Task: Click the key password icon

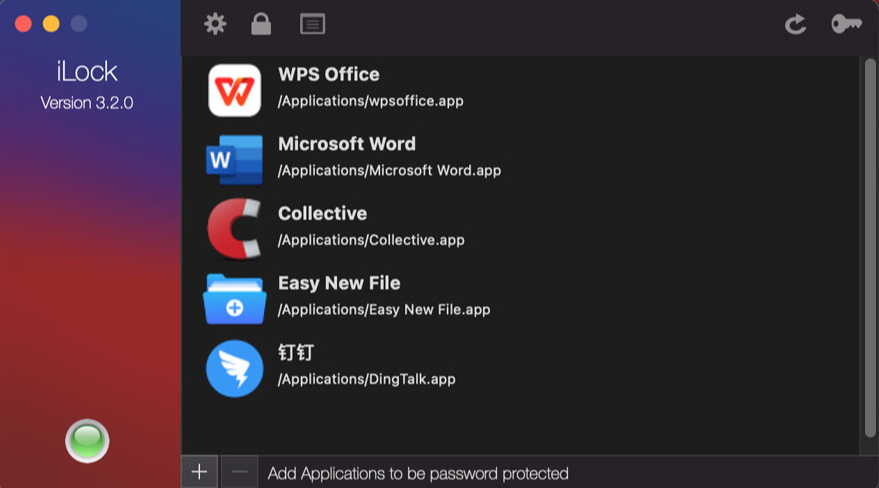Action: (x=846, y=24)
